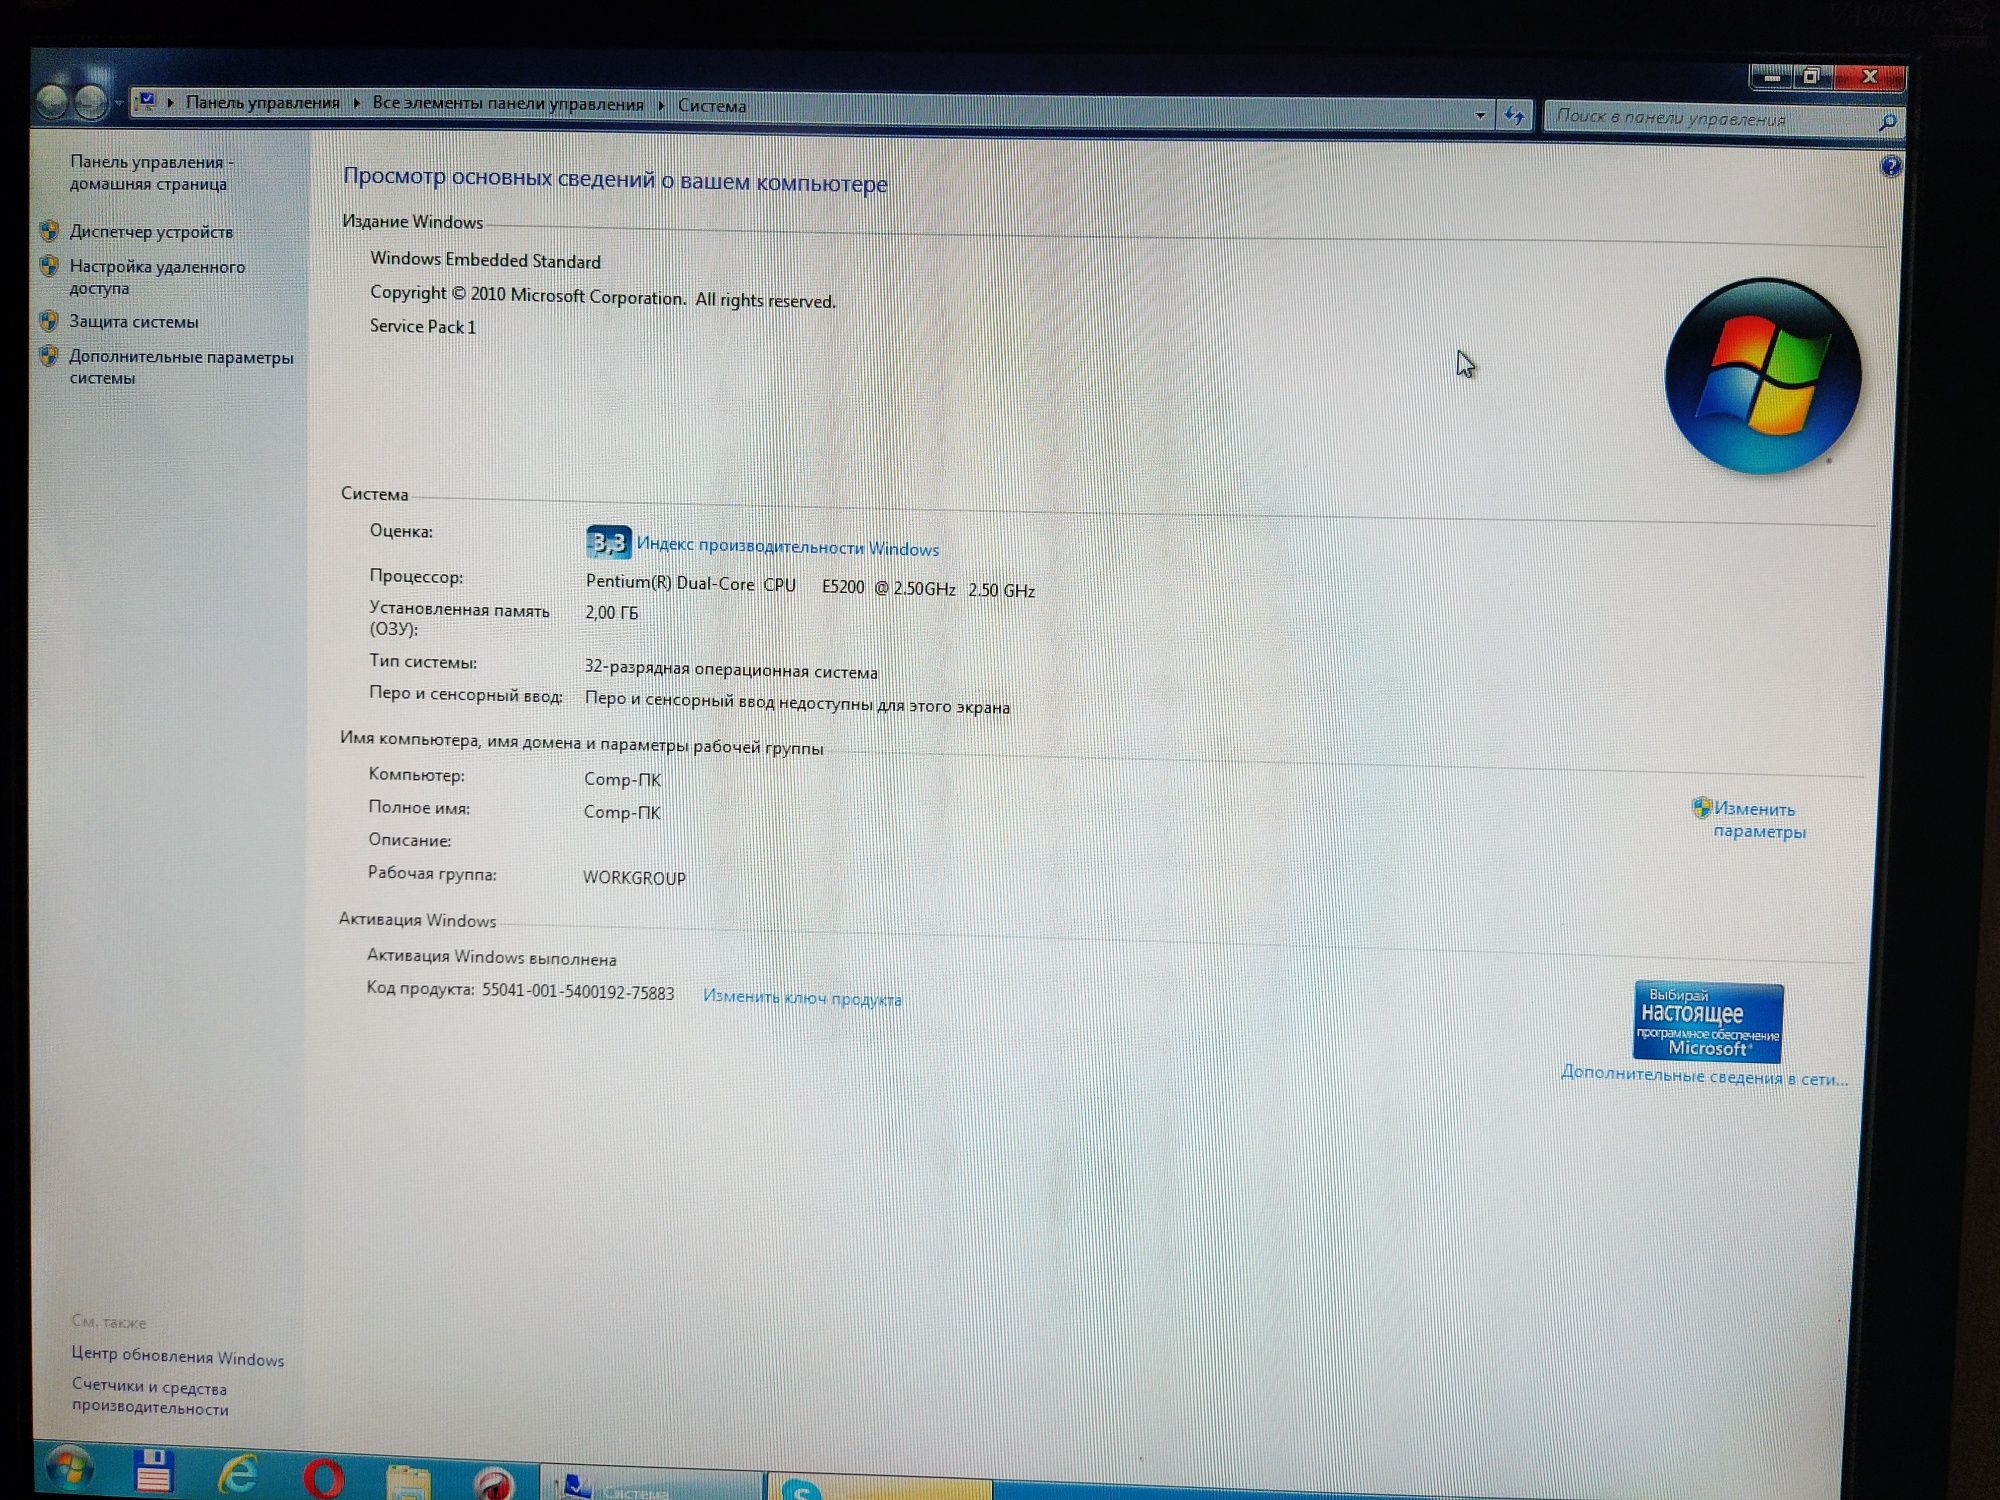Restore down the System window
This screenshot has height=1500, width=2000.
pyautogui.click(x=1812, y=76)
